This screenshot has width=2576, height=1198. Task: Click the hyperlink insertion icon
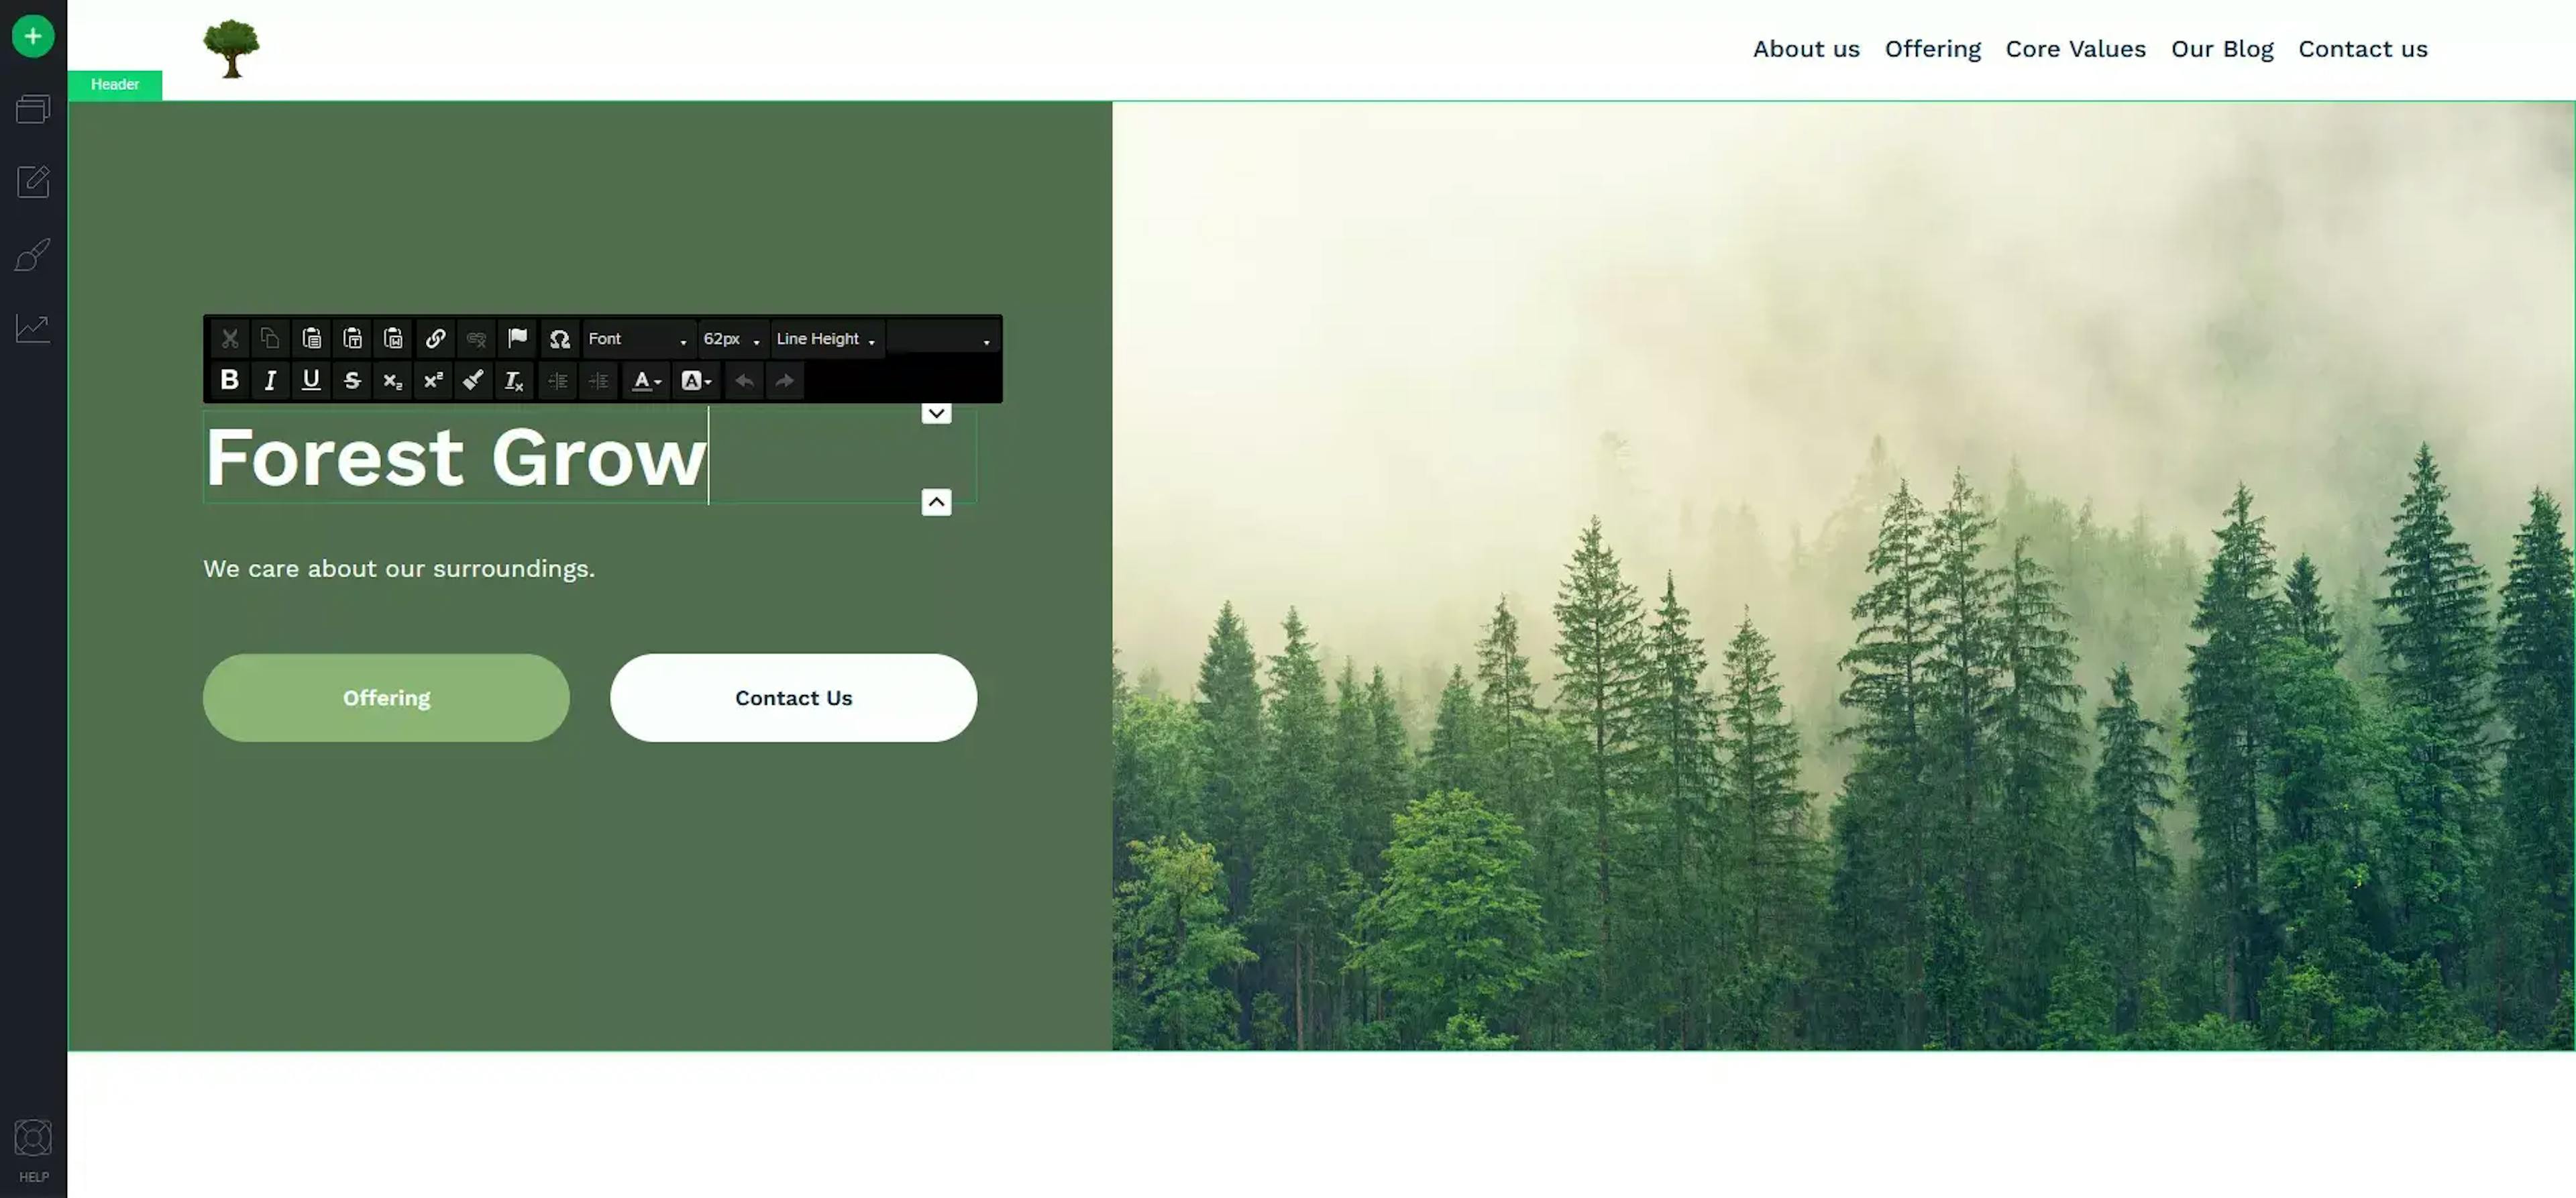435,339
